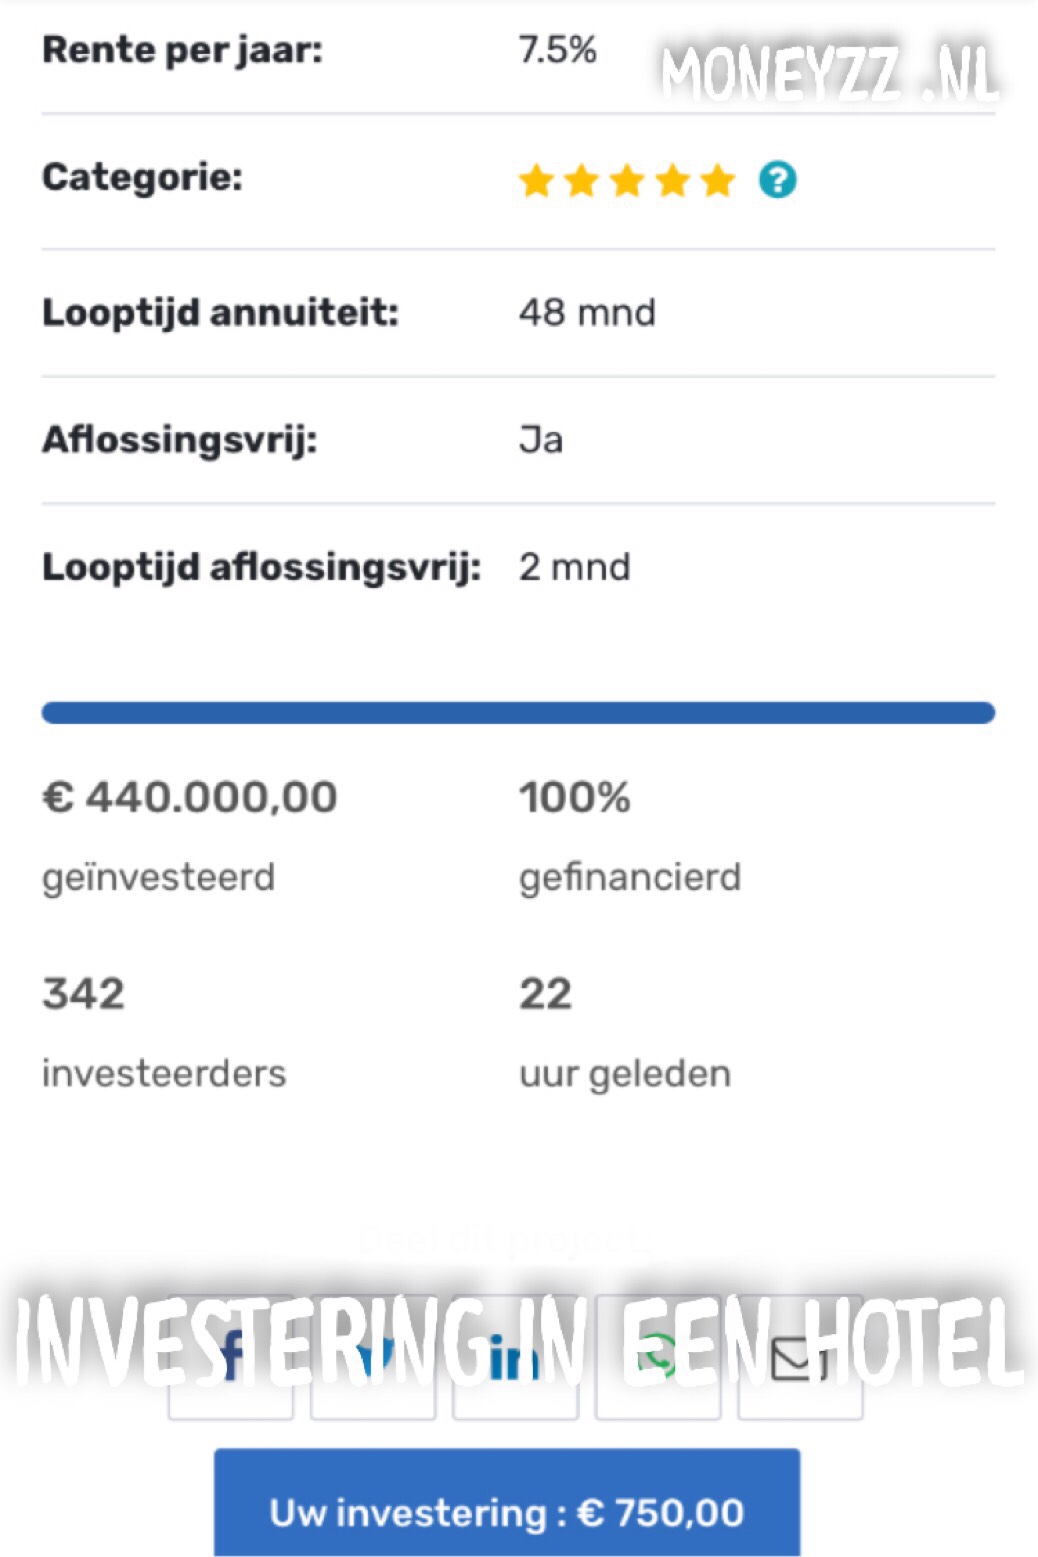Click the blue funding progress bar
Screen dimensions: 1038x1557
click(x=518, y=712)
